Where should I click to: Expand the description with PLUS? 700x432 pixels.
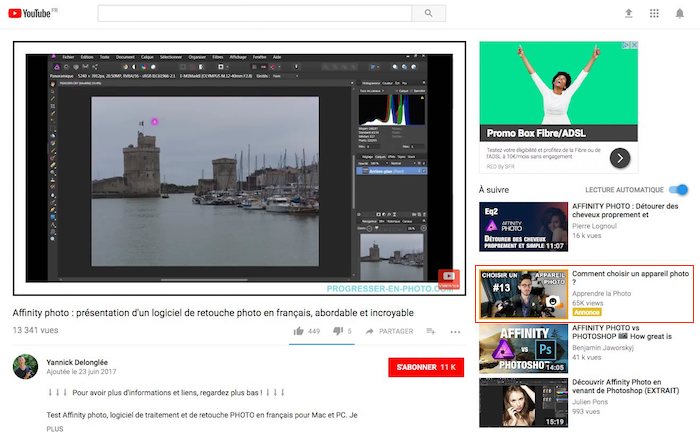55,428
